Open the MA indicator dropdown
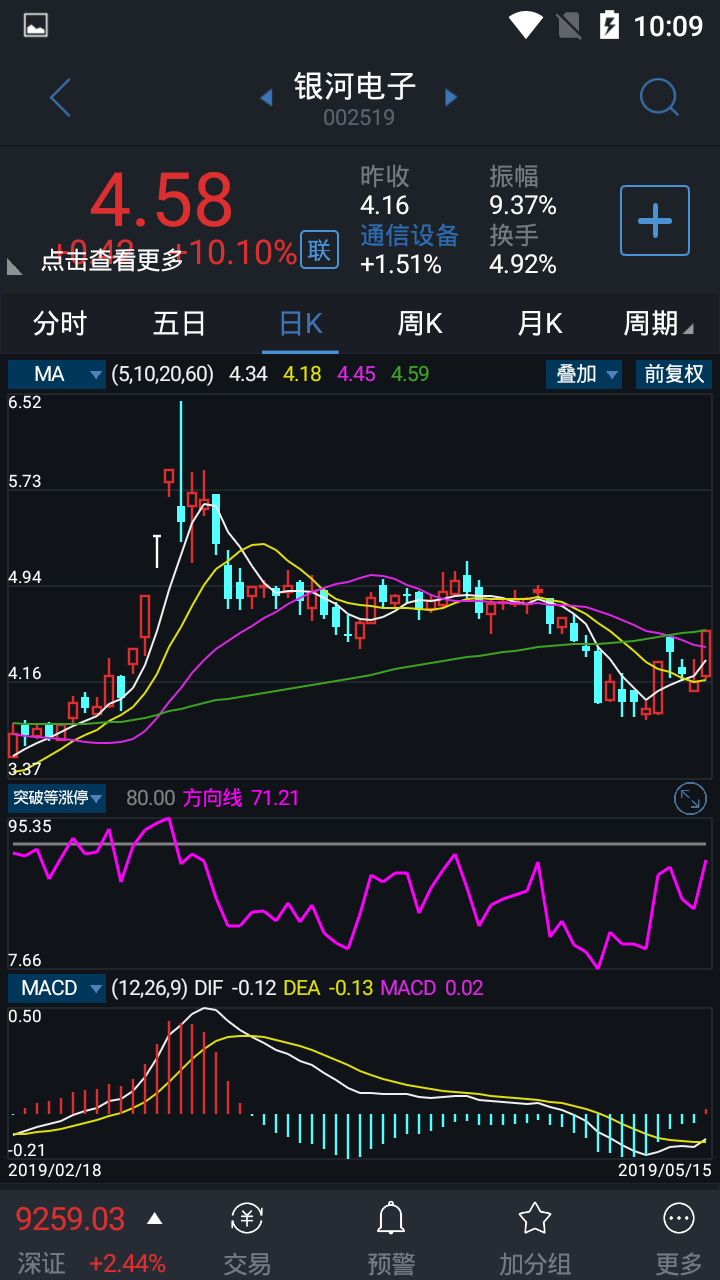The width and height of the screenshot is (720, 1280). coord(57,375)
